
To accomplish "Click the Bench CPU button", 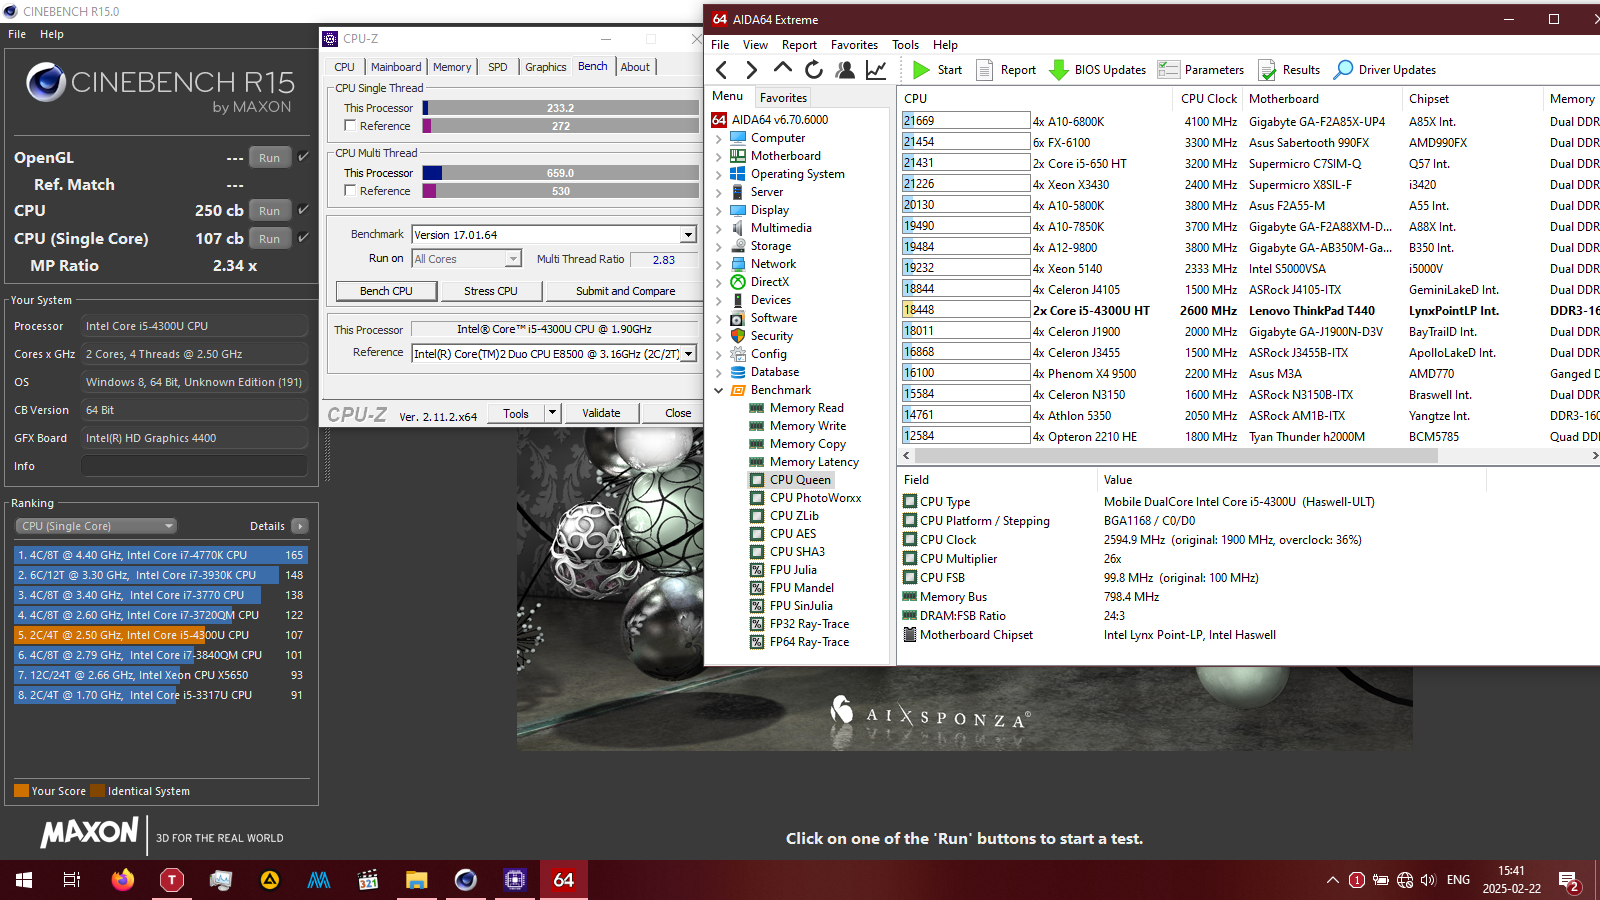I will tap(386, 291).
